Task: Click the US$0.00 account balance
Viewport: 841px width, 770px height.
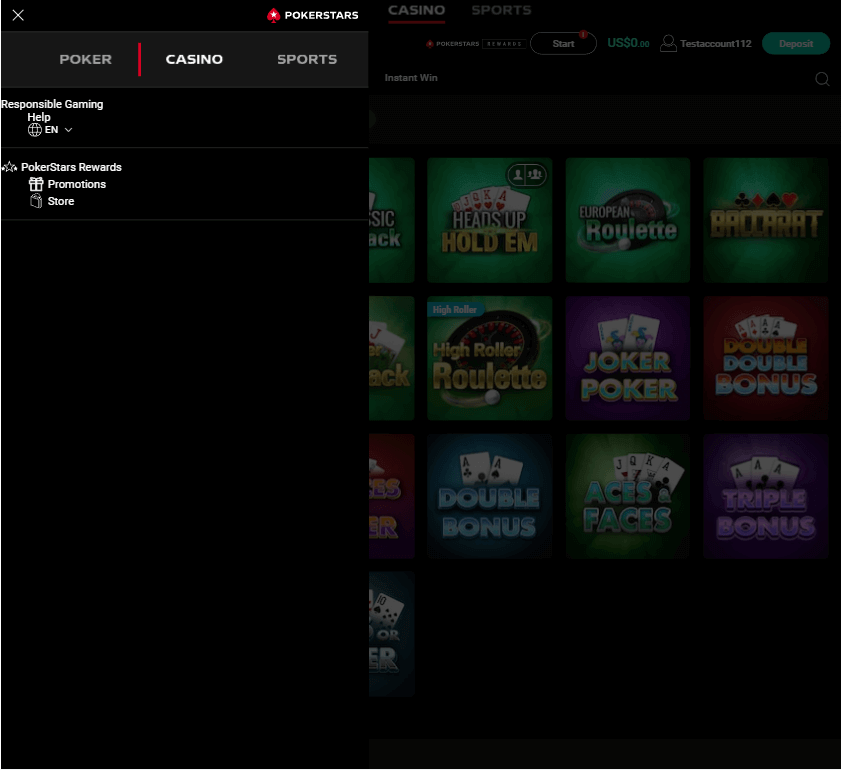Action: pos(628,43)
